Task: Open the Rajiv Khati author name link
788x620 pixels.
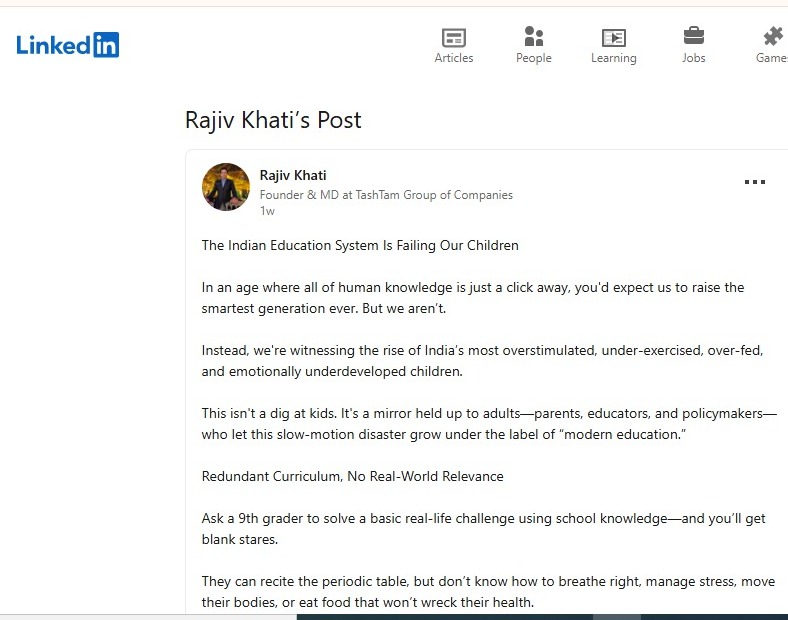Action: [293, 176]
